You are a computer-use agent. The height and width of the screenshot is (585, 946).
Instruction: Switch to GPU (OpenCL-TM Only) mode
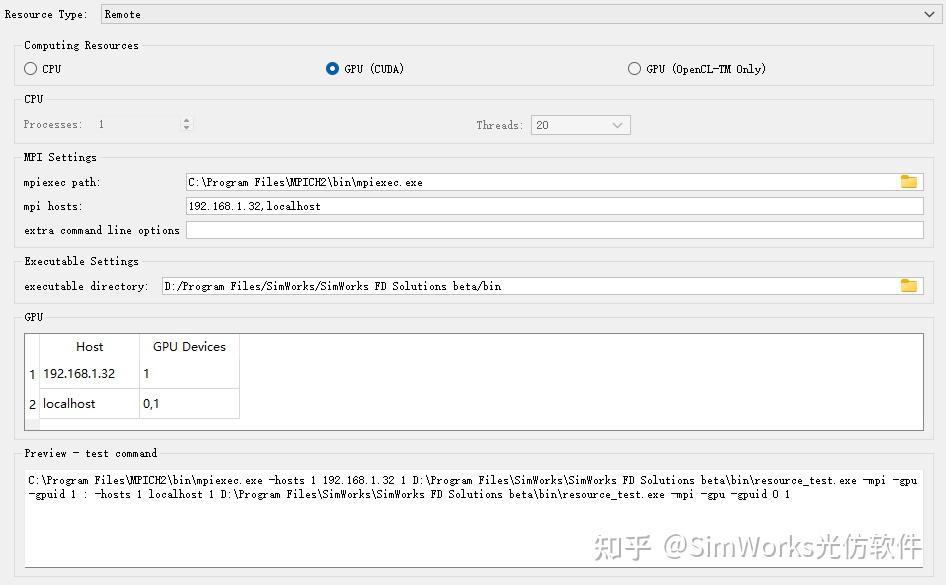coord(634,68)
